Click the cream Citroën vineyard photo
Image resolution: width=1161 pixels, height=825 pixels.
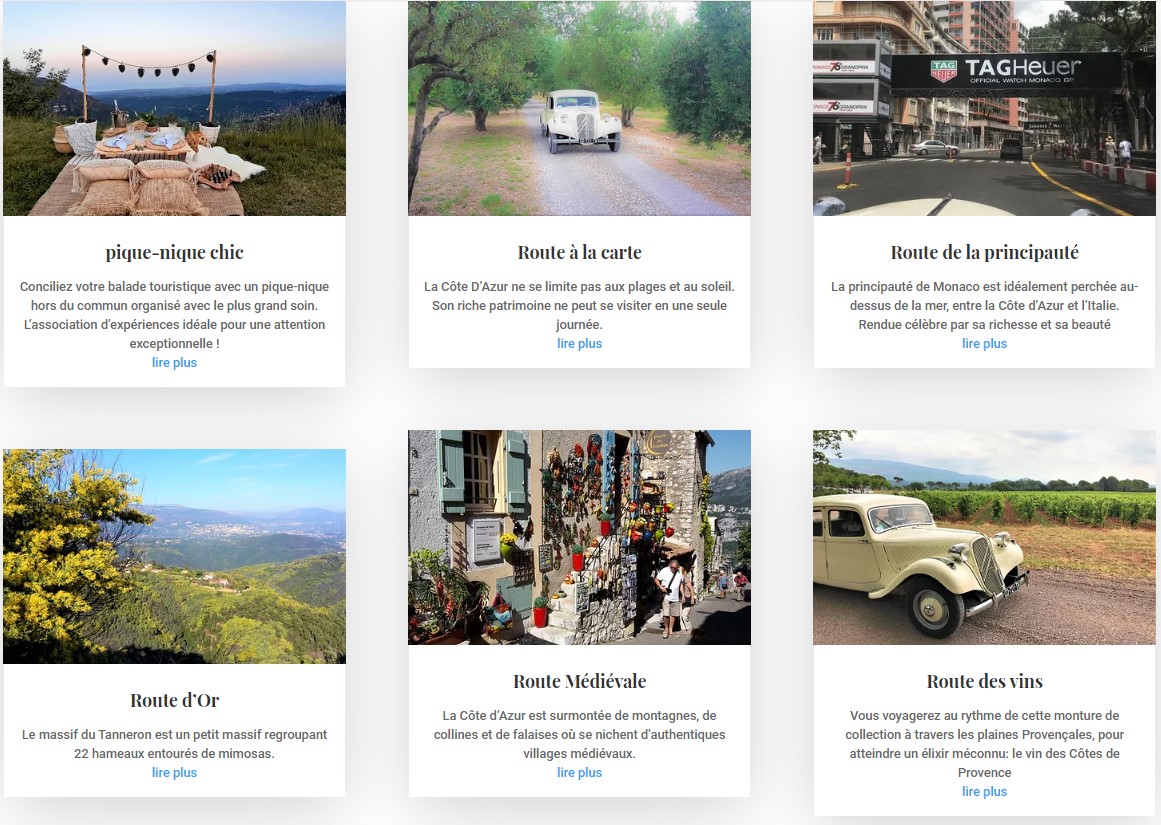pos(984,537)
